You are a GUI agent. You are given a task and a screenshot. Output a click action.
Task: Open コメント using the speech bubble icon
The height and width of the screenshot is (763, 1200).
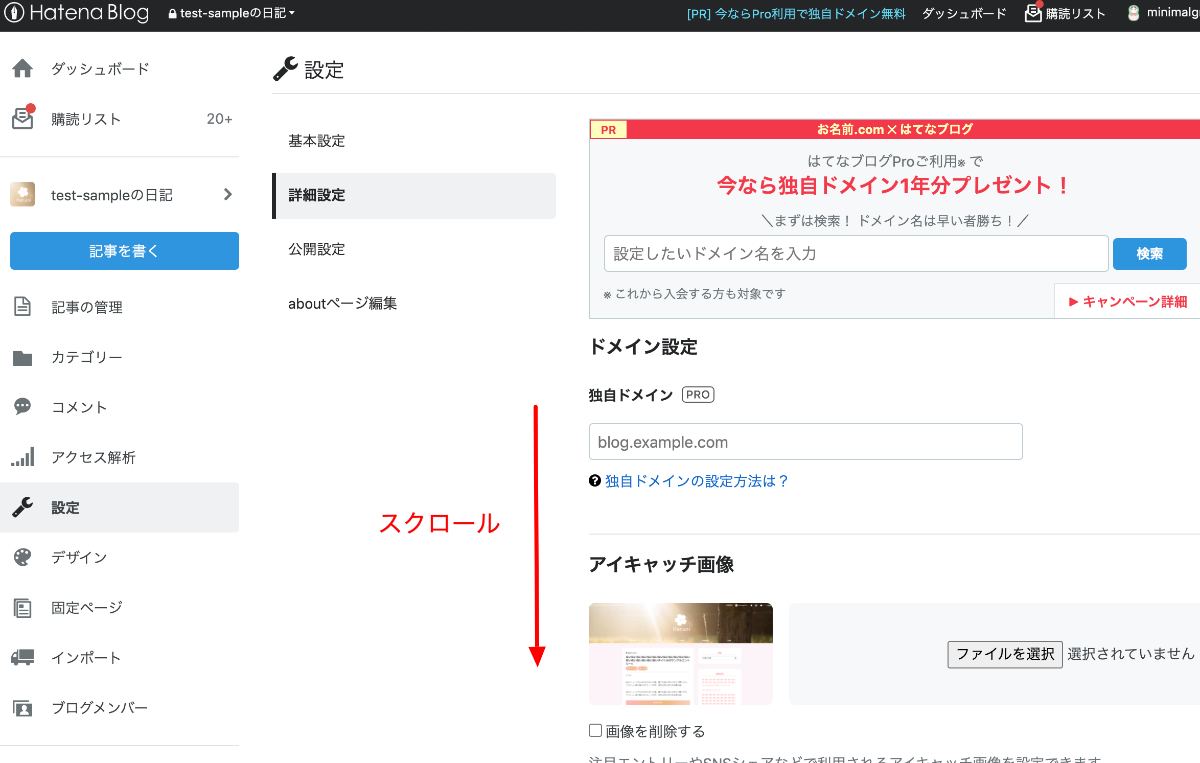[x=22, y=407]
